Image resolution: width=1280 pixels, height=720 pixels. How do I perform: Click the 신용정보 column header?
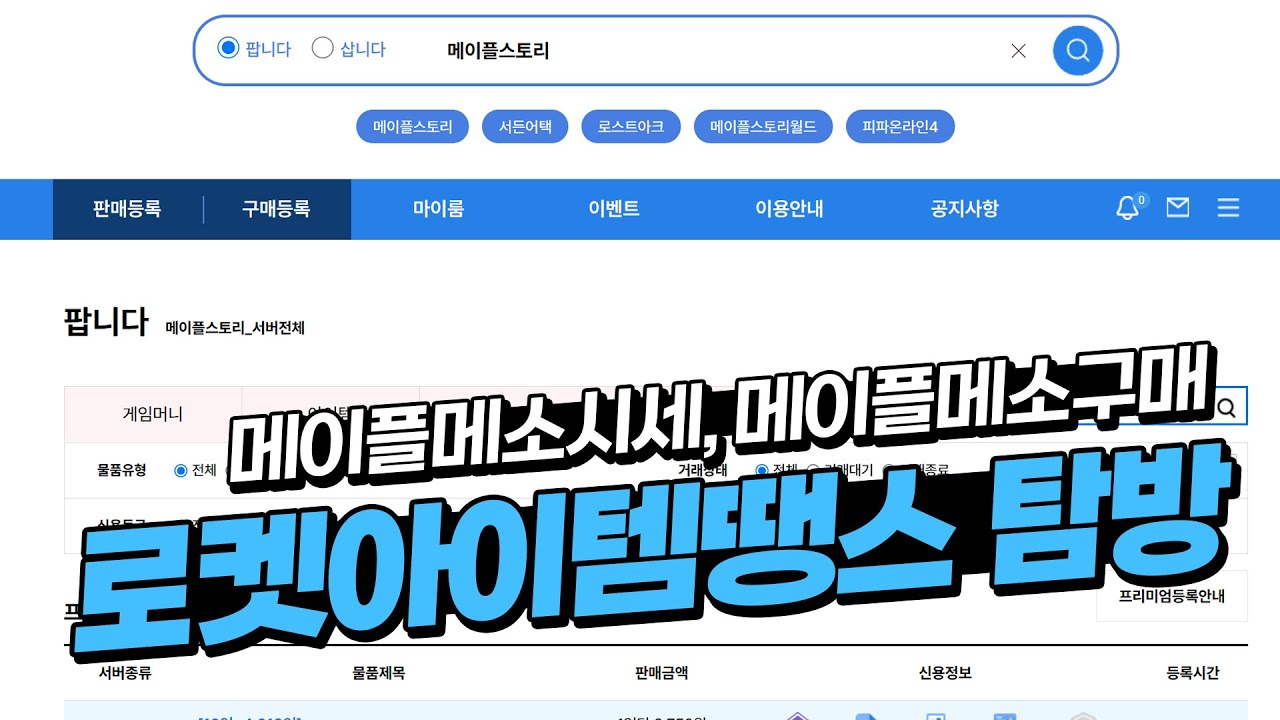pos(945,673)
